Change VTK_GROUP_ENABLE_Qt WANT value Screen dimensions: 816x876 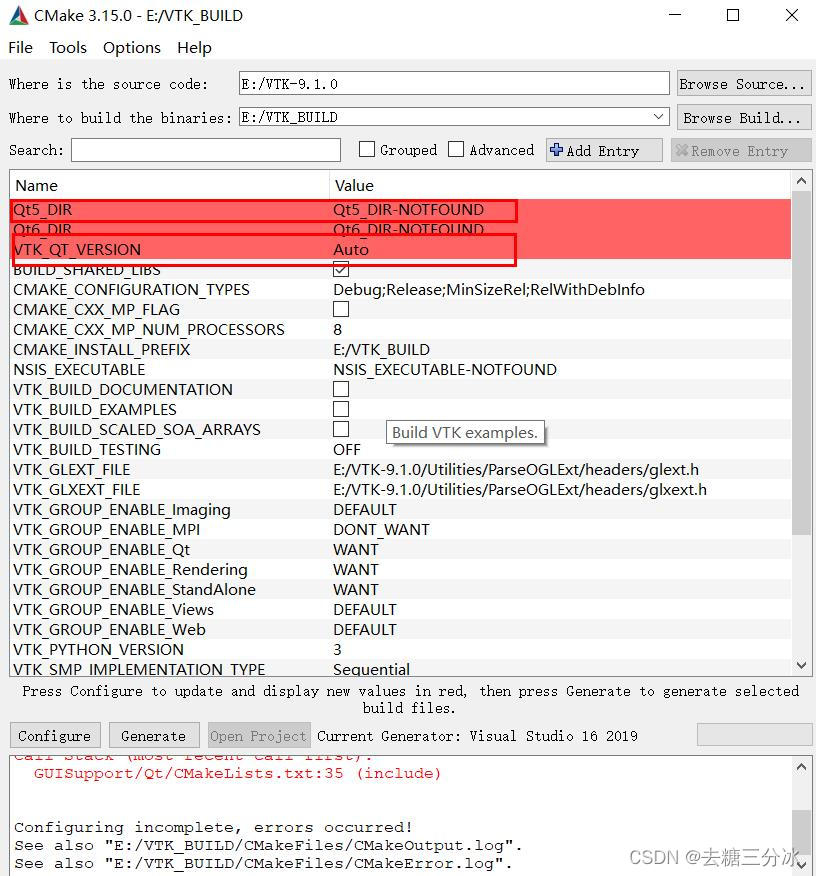pyautogui.click(x=356, y=550)
